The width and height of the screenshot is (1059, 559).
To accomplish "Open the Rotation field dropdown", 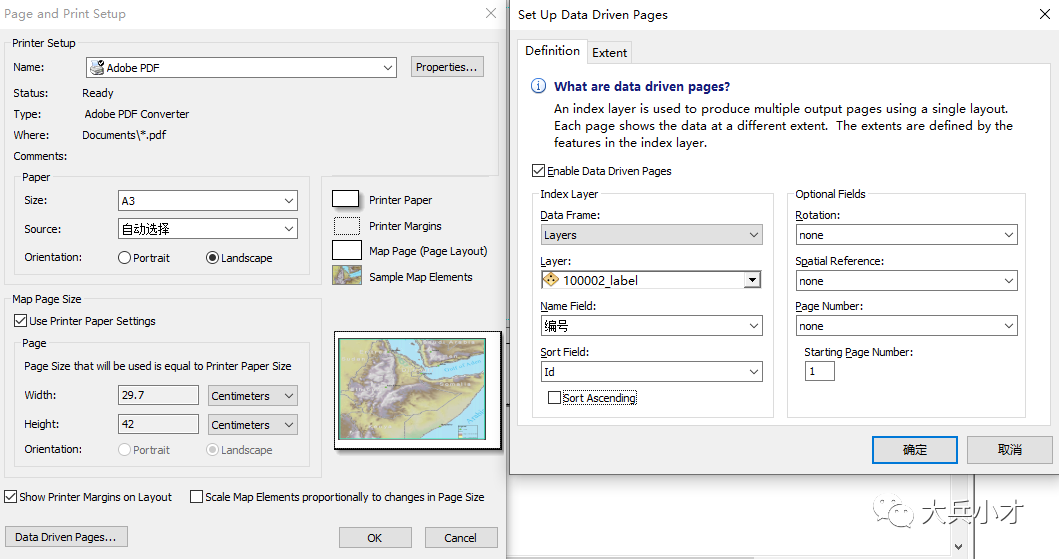I will [x=906, y=235].
